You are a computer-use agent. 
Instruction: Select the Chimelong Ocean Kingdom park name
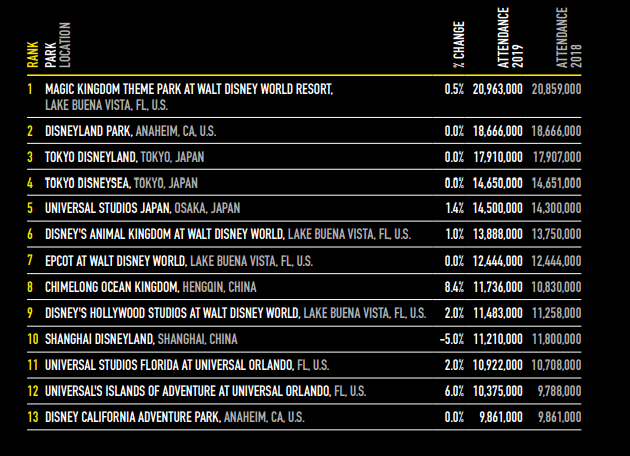[112, 287]
